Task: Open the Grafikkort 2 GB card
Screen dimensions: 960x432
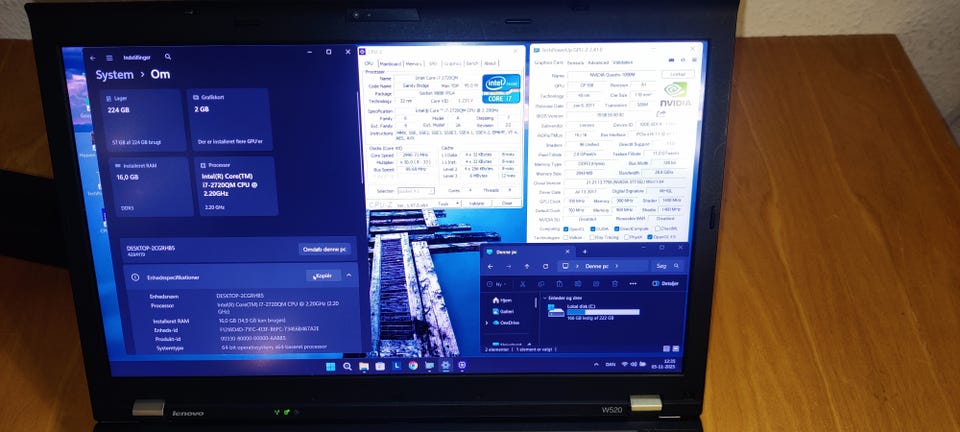Action: pyautogui.click(x=230, y=120)
